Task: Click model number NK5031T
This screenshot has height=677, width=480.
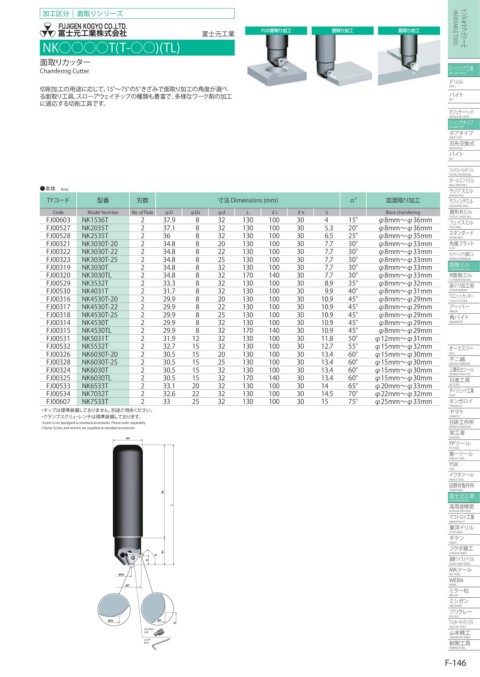Action: coord(95,338)
